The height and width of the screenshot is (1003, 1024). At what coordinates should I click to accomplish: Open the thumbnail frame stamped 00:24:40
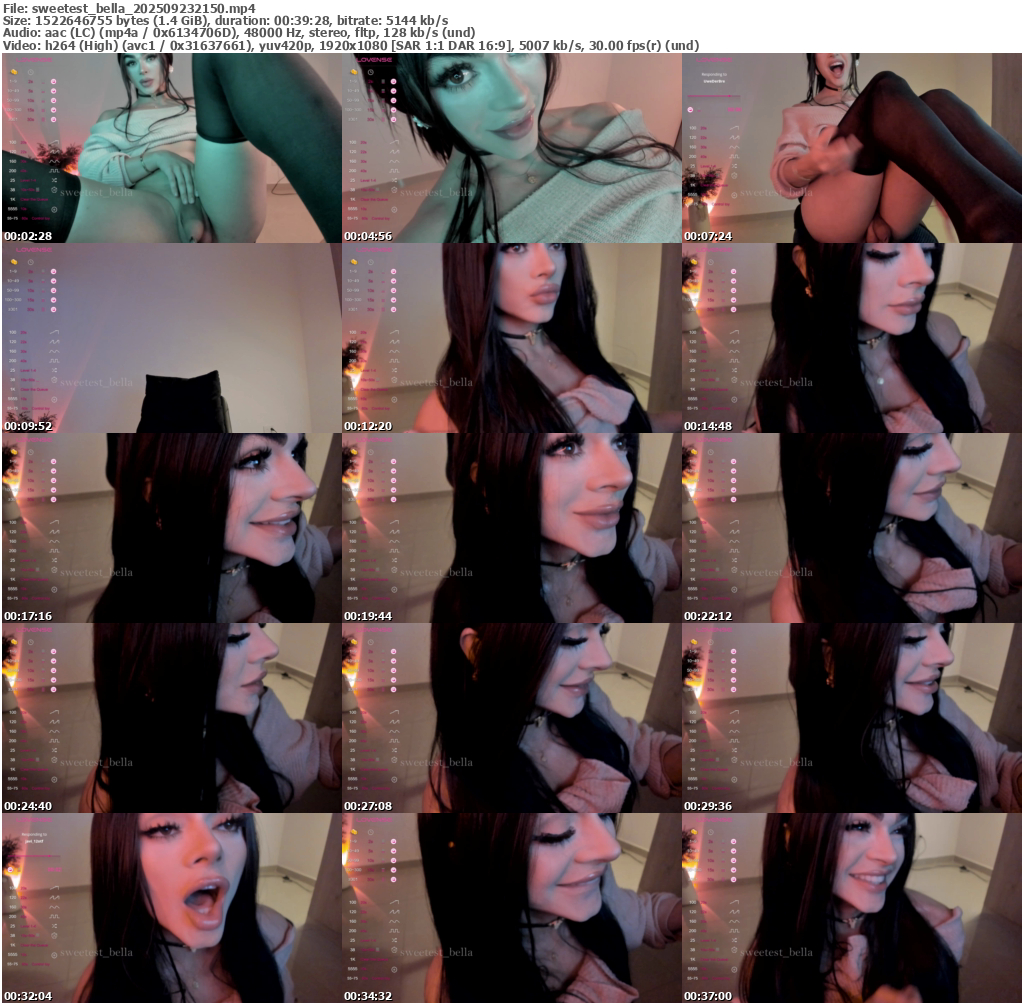tap(171, 718)
